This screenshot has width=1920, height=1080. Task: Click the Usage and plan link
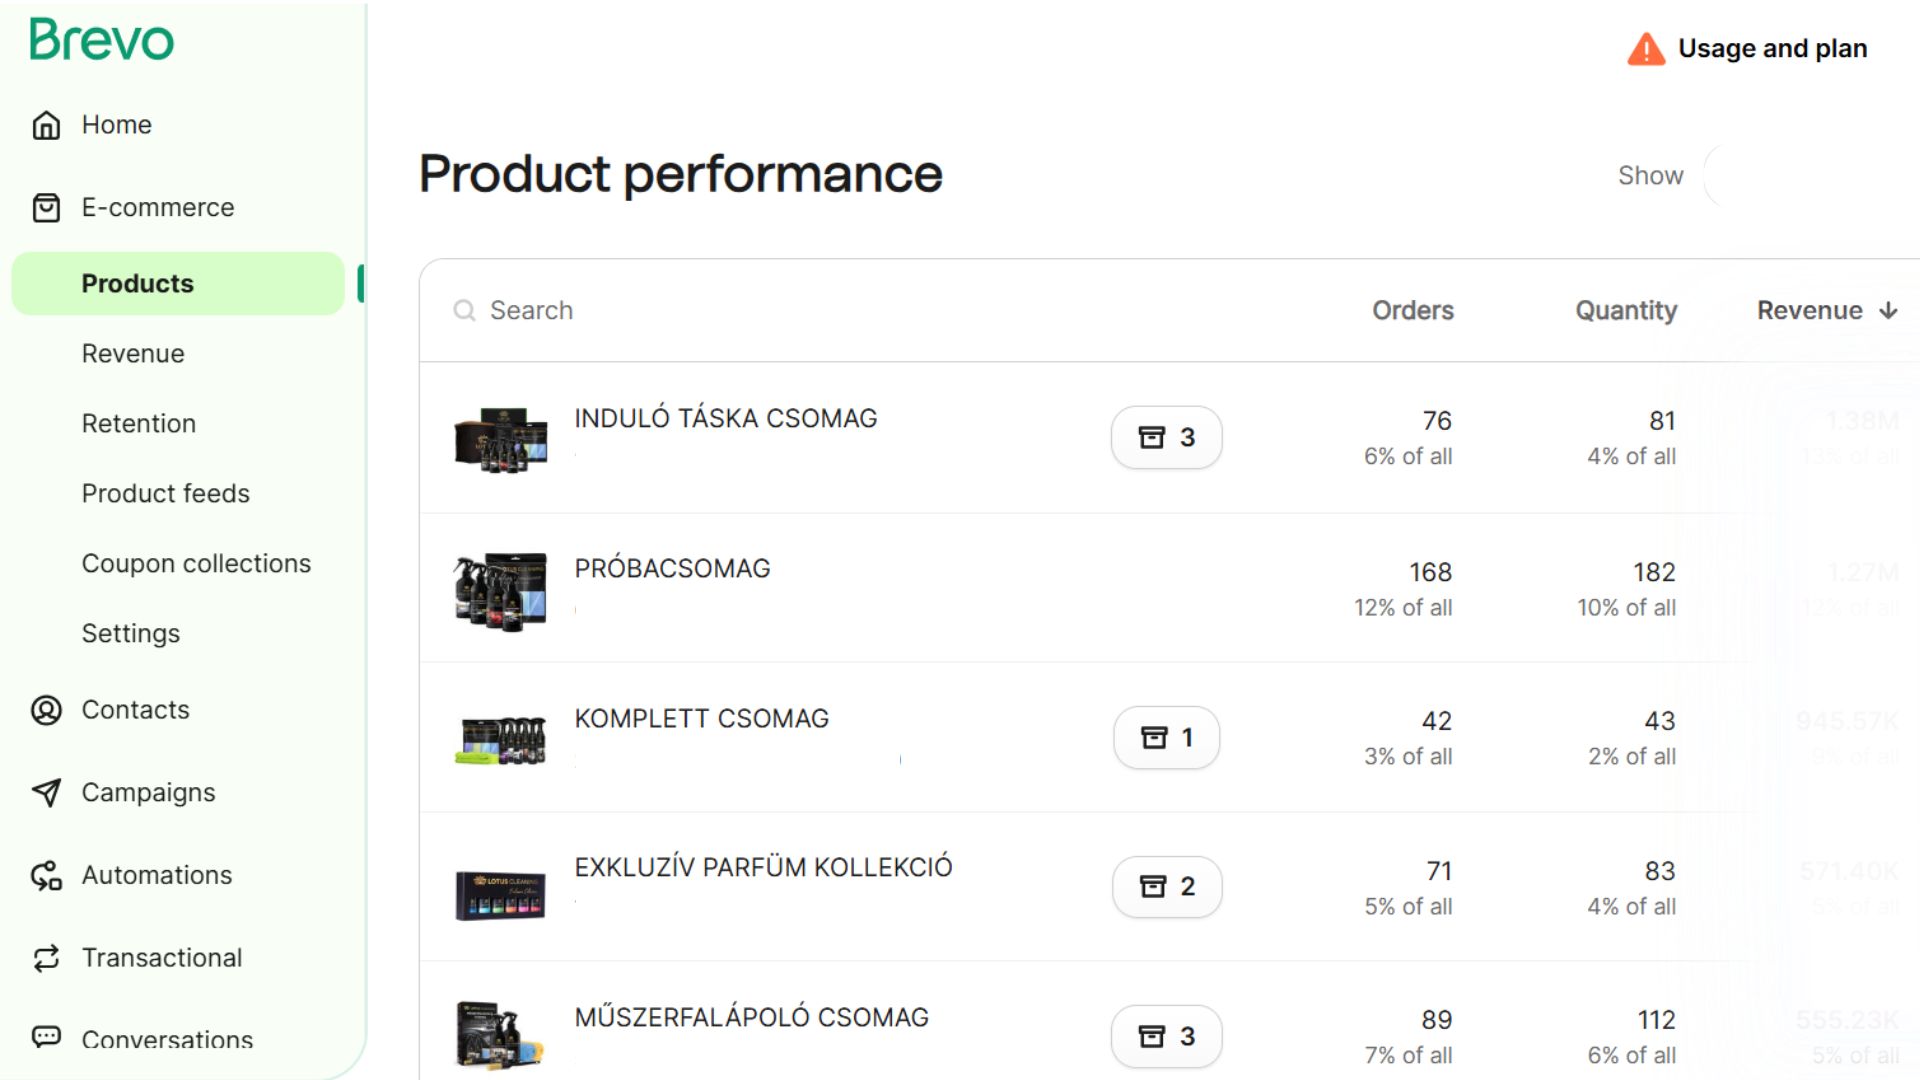[x=1772, y=49]
